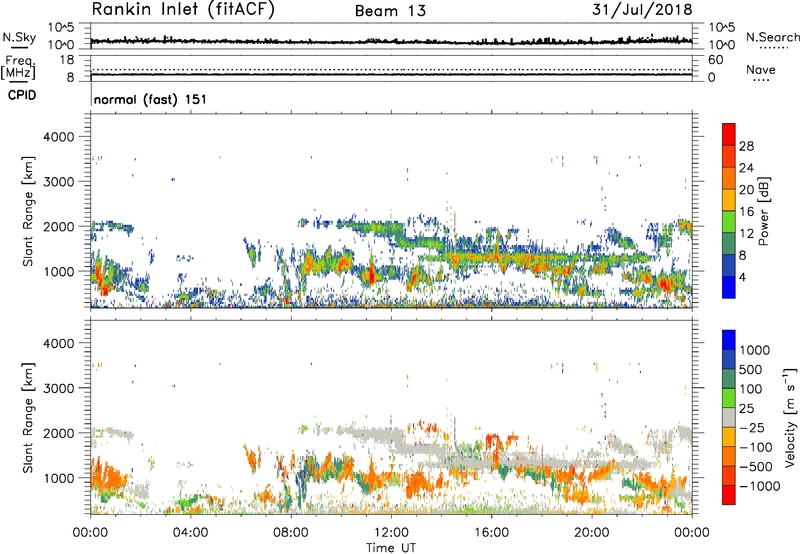
Task: Click the '20:00' time tick label
Action: pos(591,533)
